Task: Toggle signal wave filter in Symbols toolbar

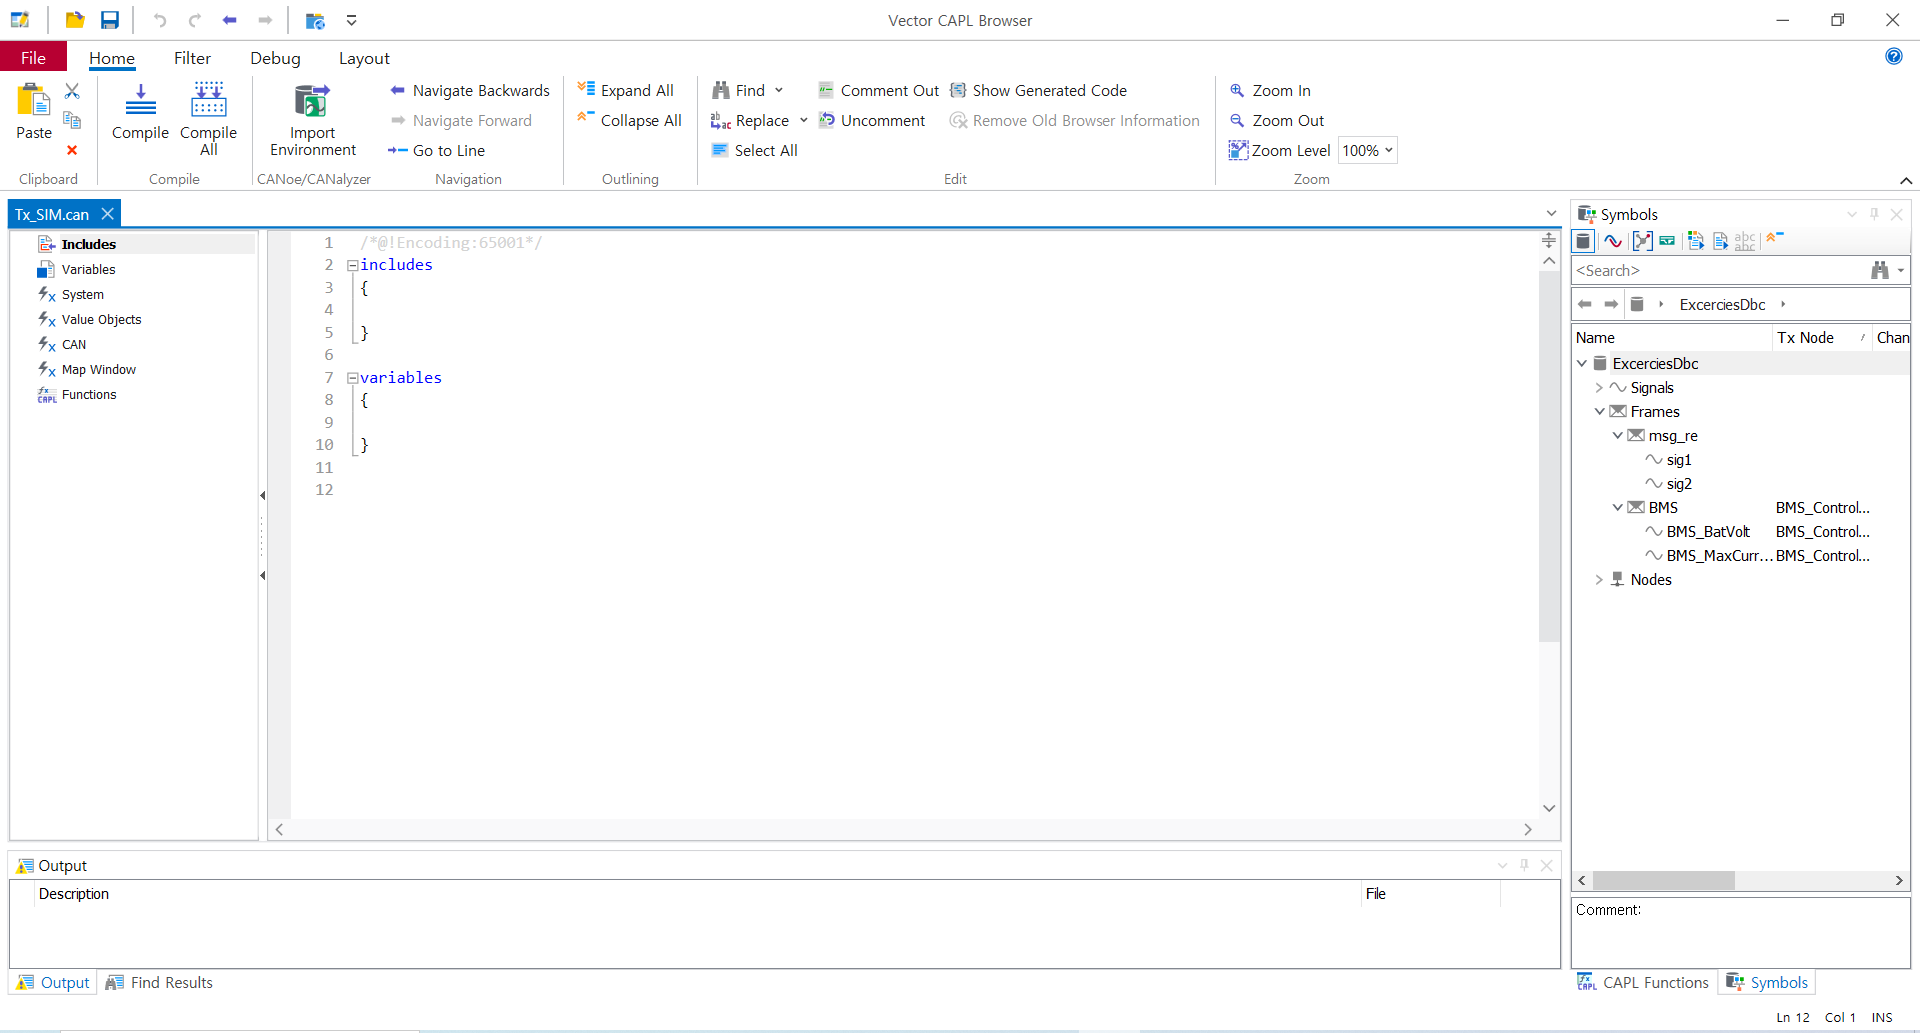Action: click(1613, 241)
